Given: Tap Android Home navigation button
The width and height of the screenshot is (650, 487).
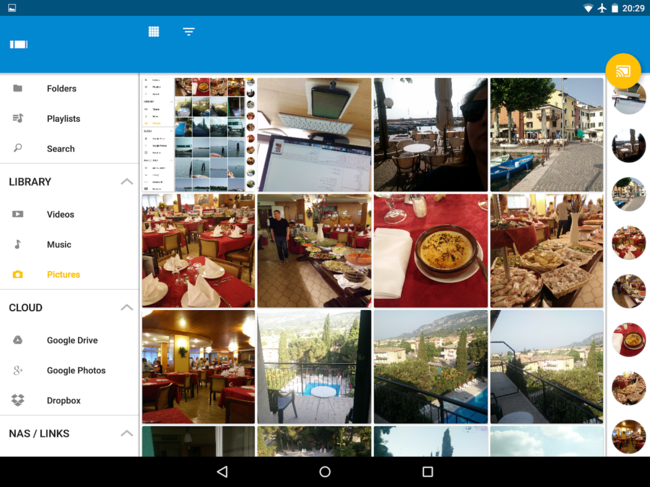Looking at the screenshot, I should (325, 472).
